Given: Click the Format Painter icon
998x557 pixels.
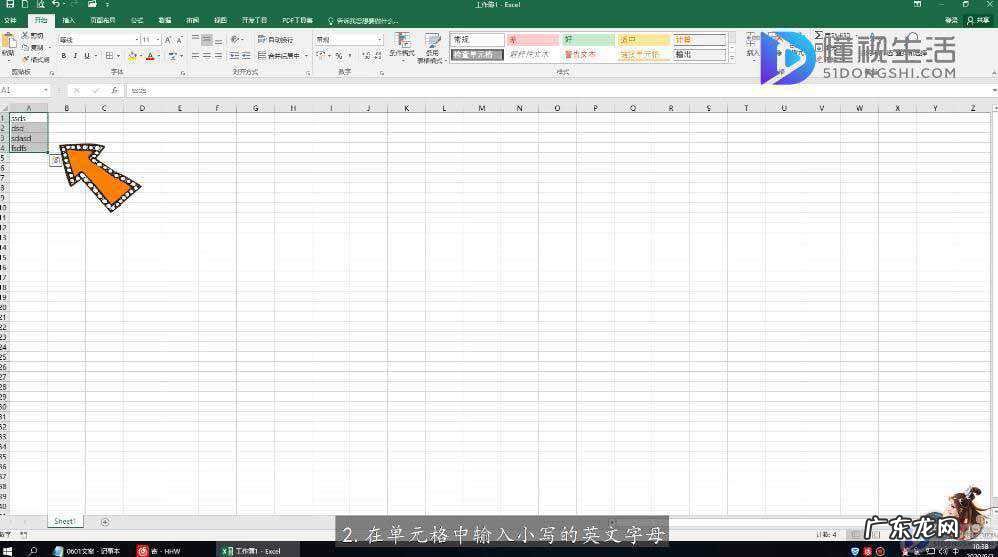Looking at the screenshot, I should click(x=35, y=59).
